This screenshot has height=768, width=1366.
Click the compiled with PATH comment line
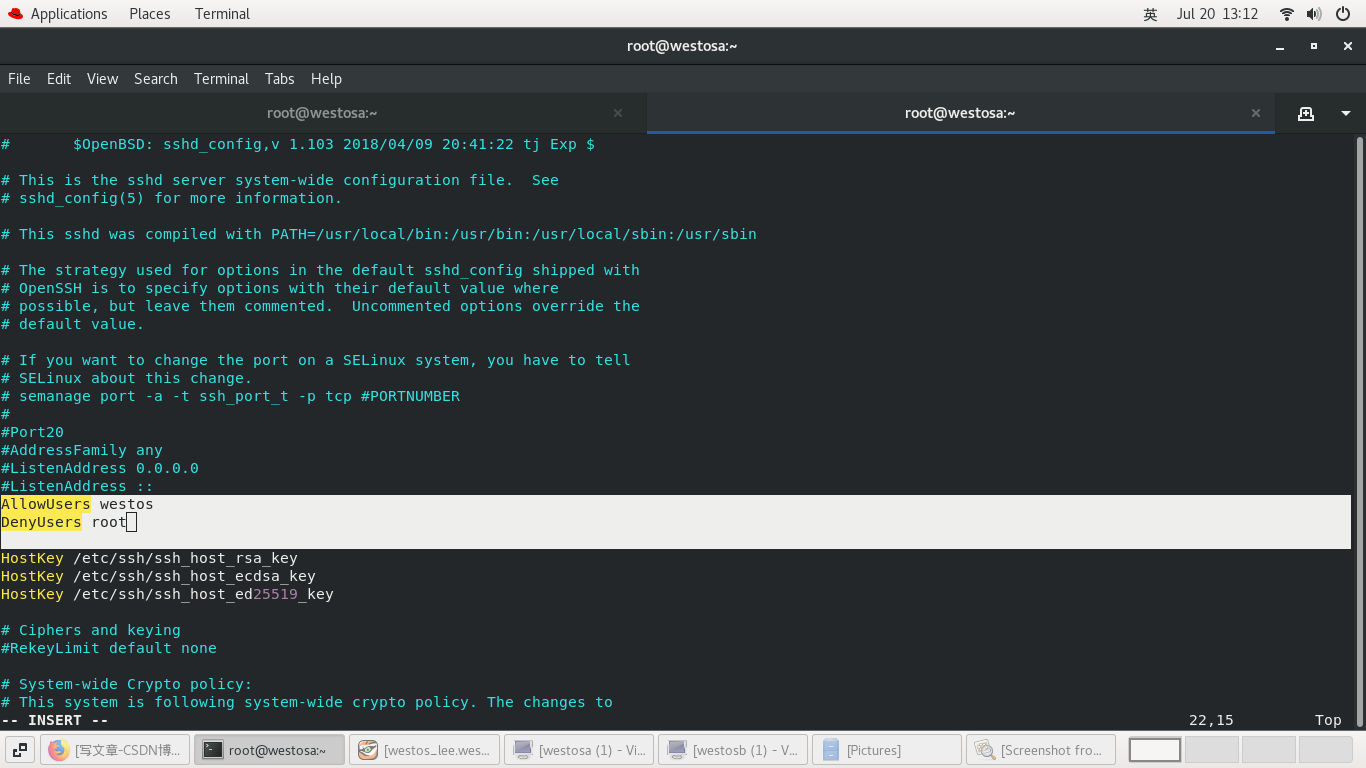(378, 234)
